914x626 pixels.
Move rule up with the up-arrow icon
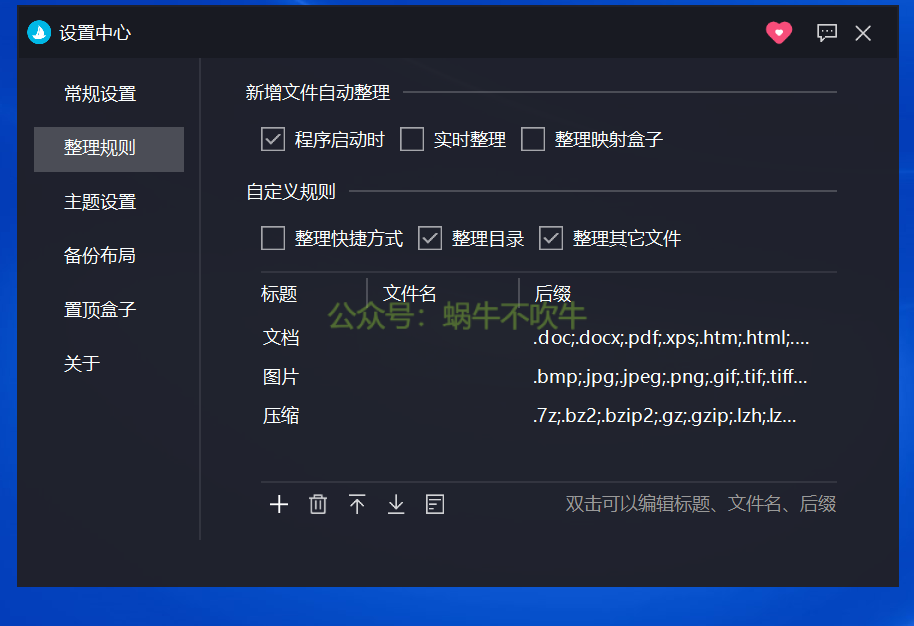[357, 505]
